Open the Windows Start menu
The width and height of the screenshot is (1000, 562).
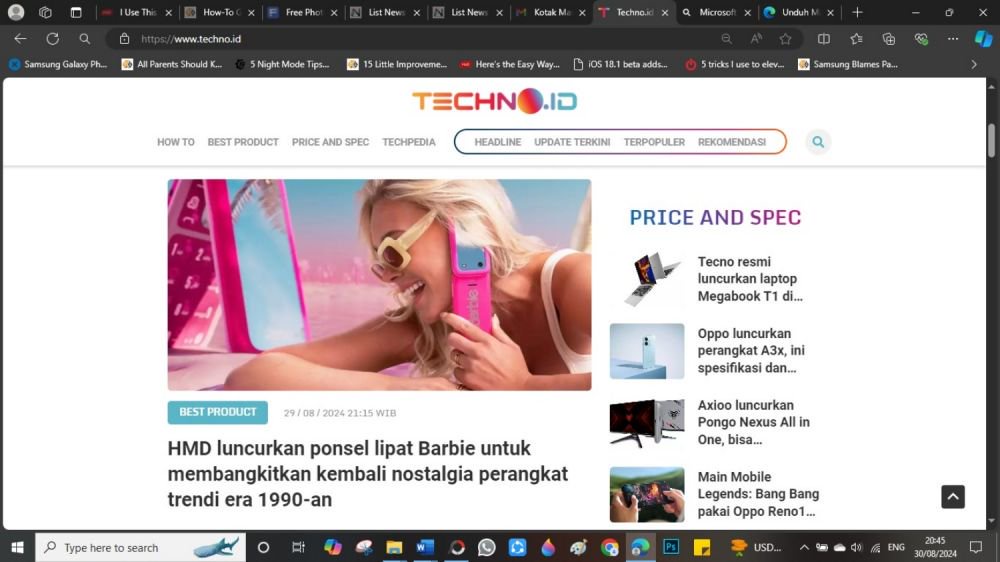coord(17,547)
